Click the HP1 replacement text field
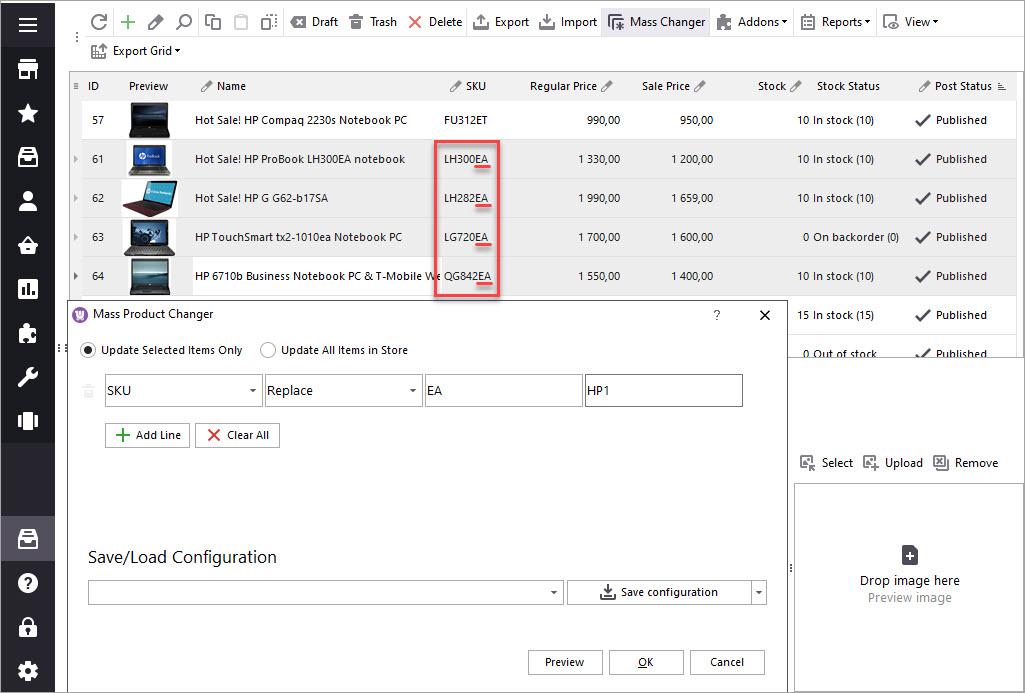 pyautogui.click(x=663, y=391)
